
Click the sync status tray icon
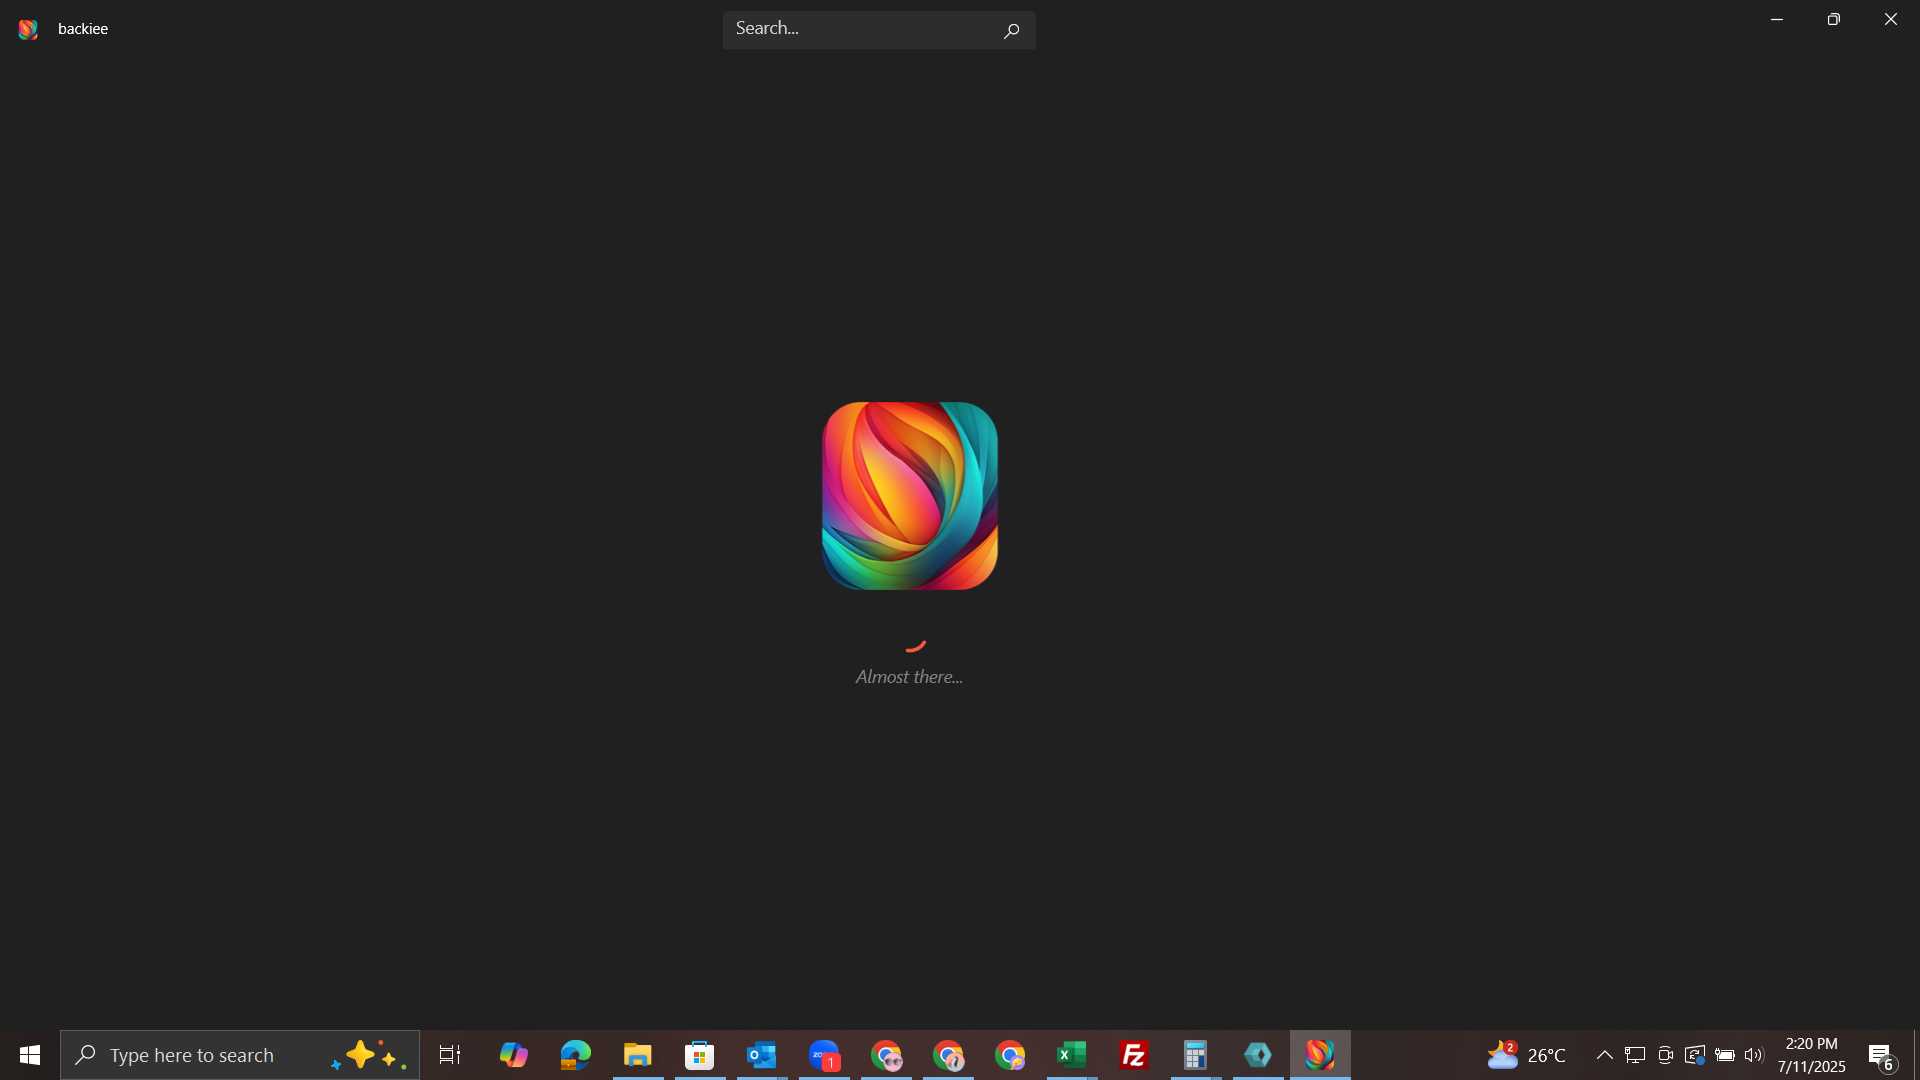(x=1695, y=1055)
